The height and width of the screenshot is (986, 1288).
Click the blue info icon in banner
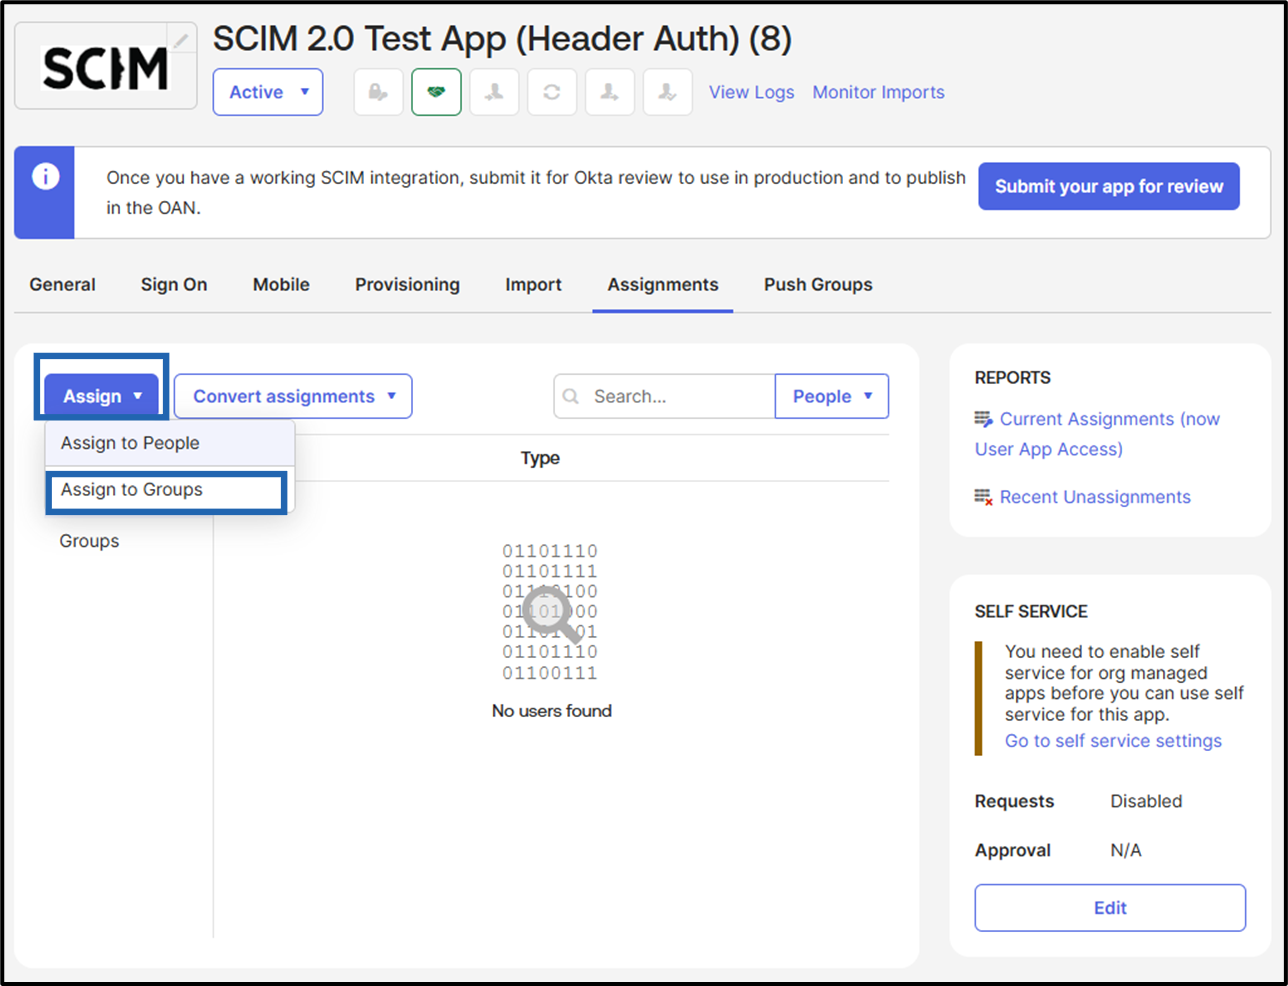click(45, 177)
